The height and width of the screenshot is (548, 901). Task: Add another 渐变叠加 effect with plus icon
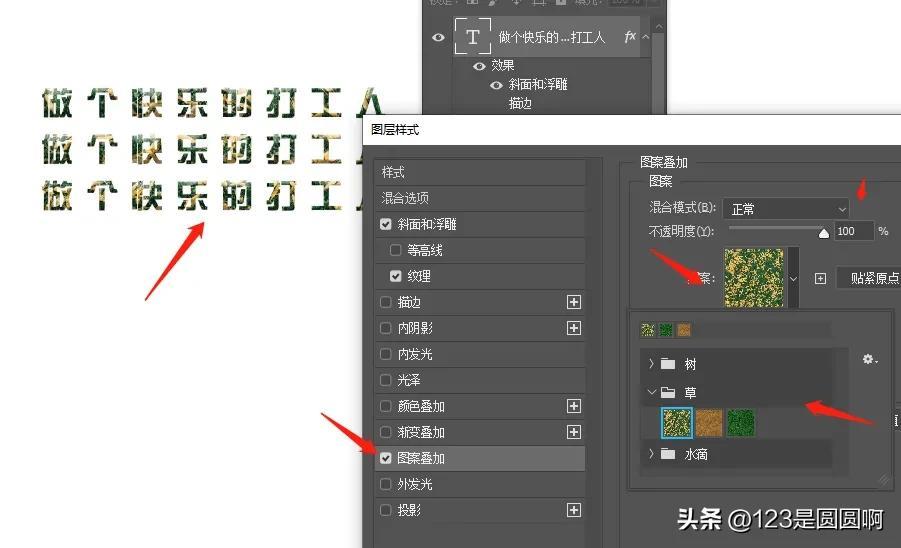tap(573, 432)
